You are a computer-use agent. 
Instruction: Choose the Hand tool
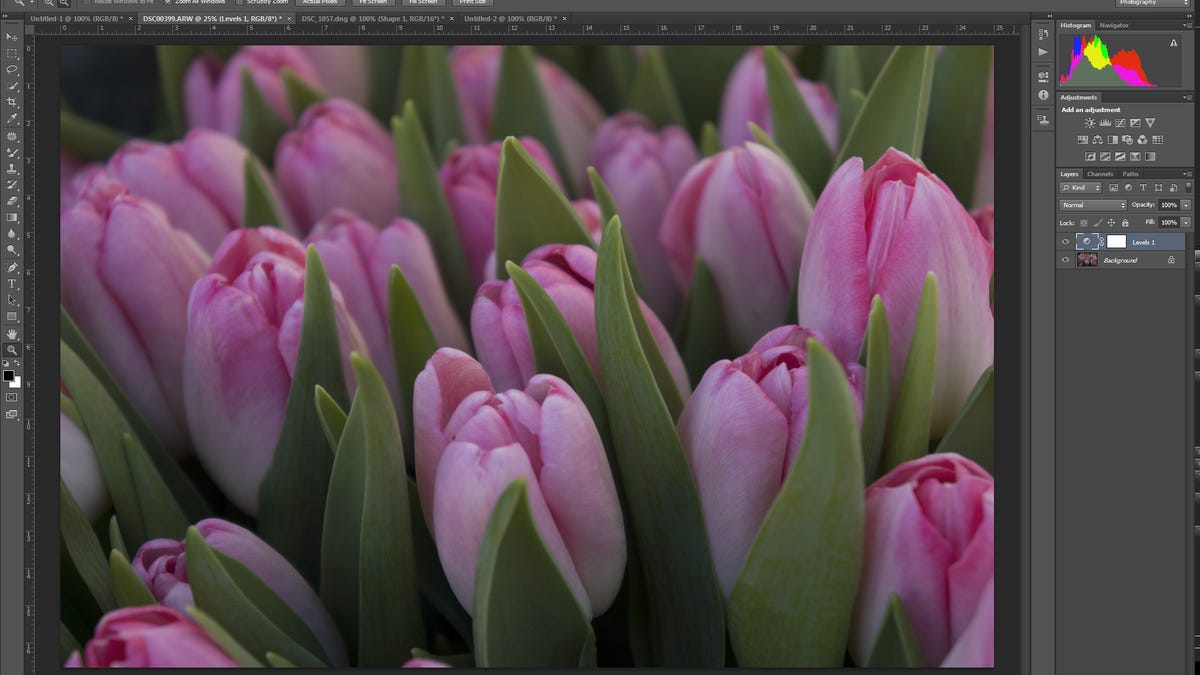pyautogui.click(x=12, y=333)
